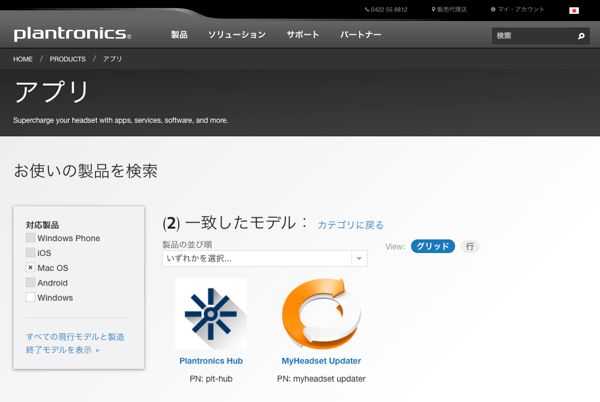This screenshot has width=600, height=402.
Task: Click the Plantronics Hub title link
Action: [211, 361]
